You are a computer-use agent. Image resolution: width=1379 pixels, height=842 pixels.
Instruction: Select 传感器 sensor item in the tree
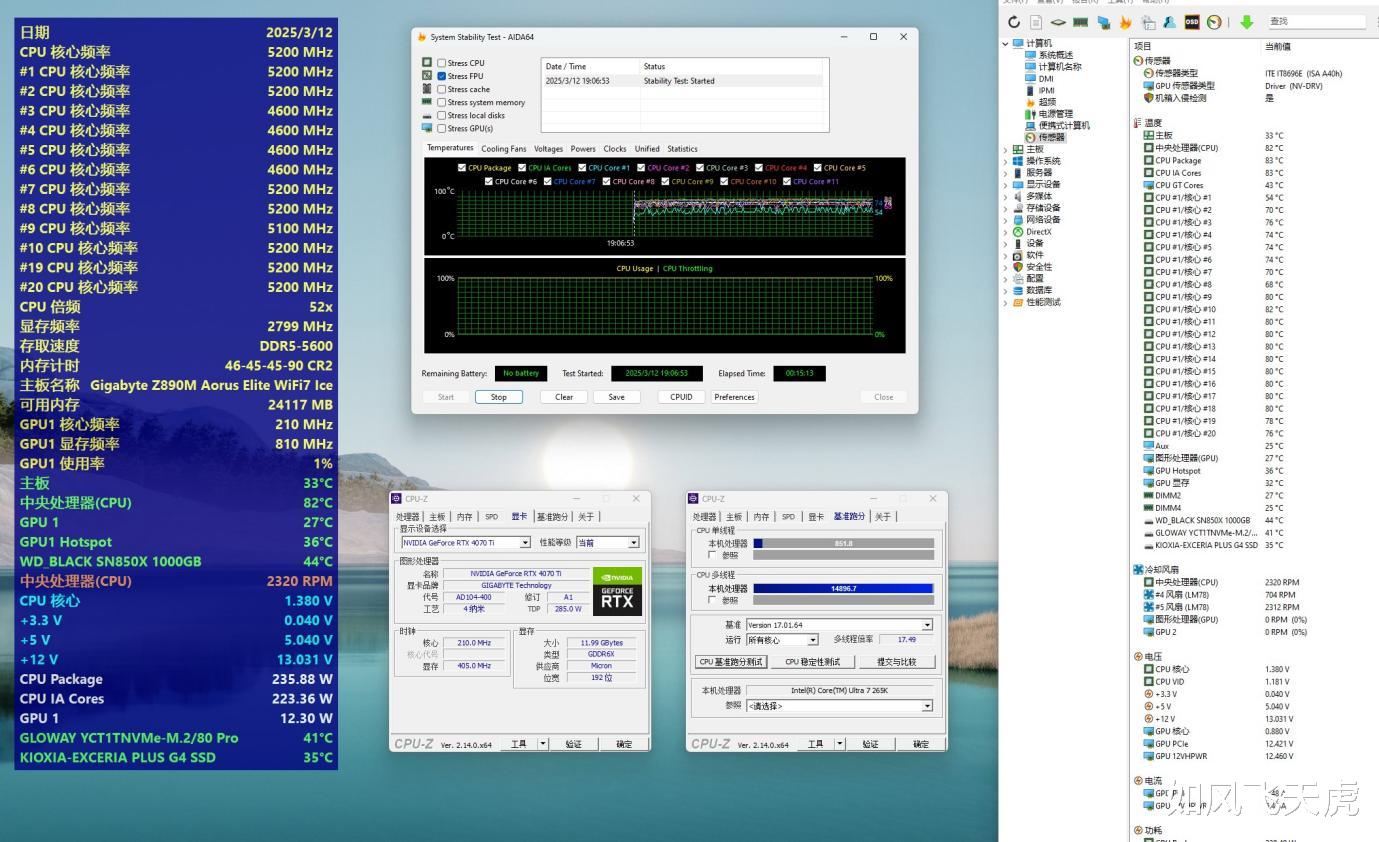1051,137
